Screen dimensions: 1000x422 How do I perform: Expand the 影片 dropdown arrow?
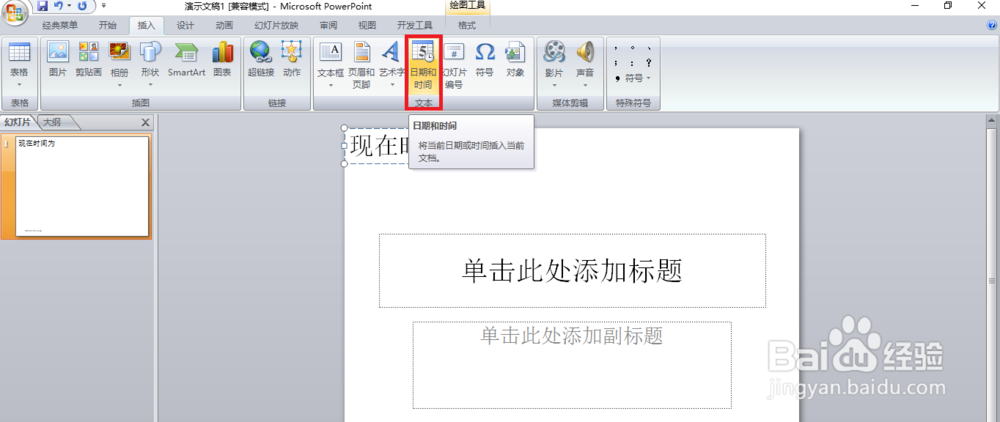click(554, 84)
